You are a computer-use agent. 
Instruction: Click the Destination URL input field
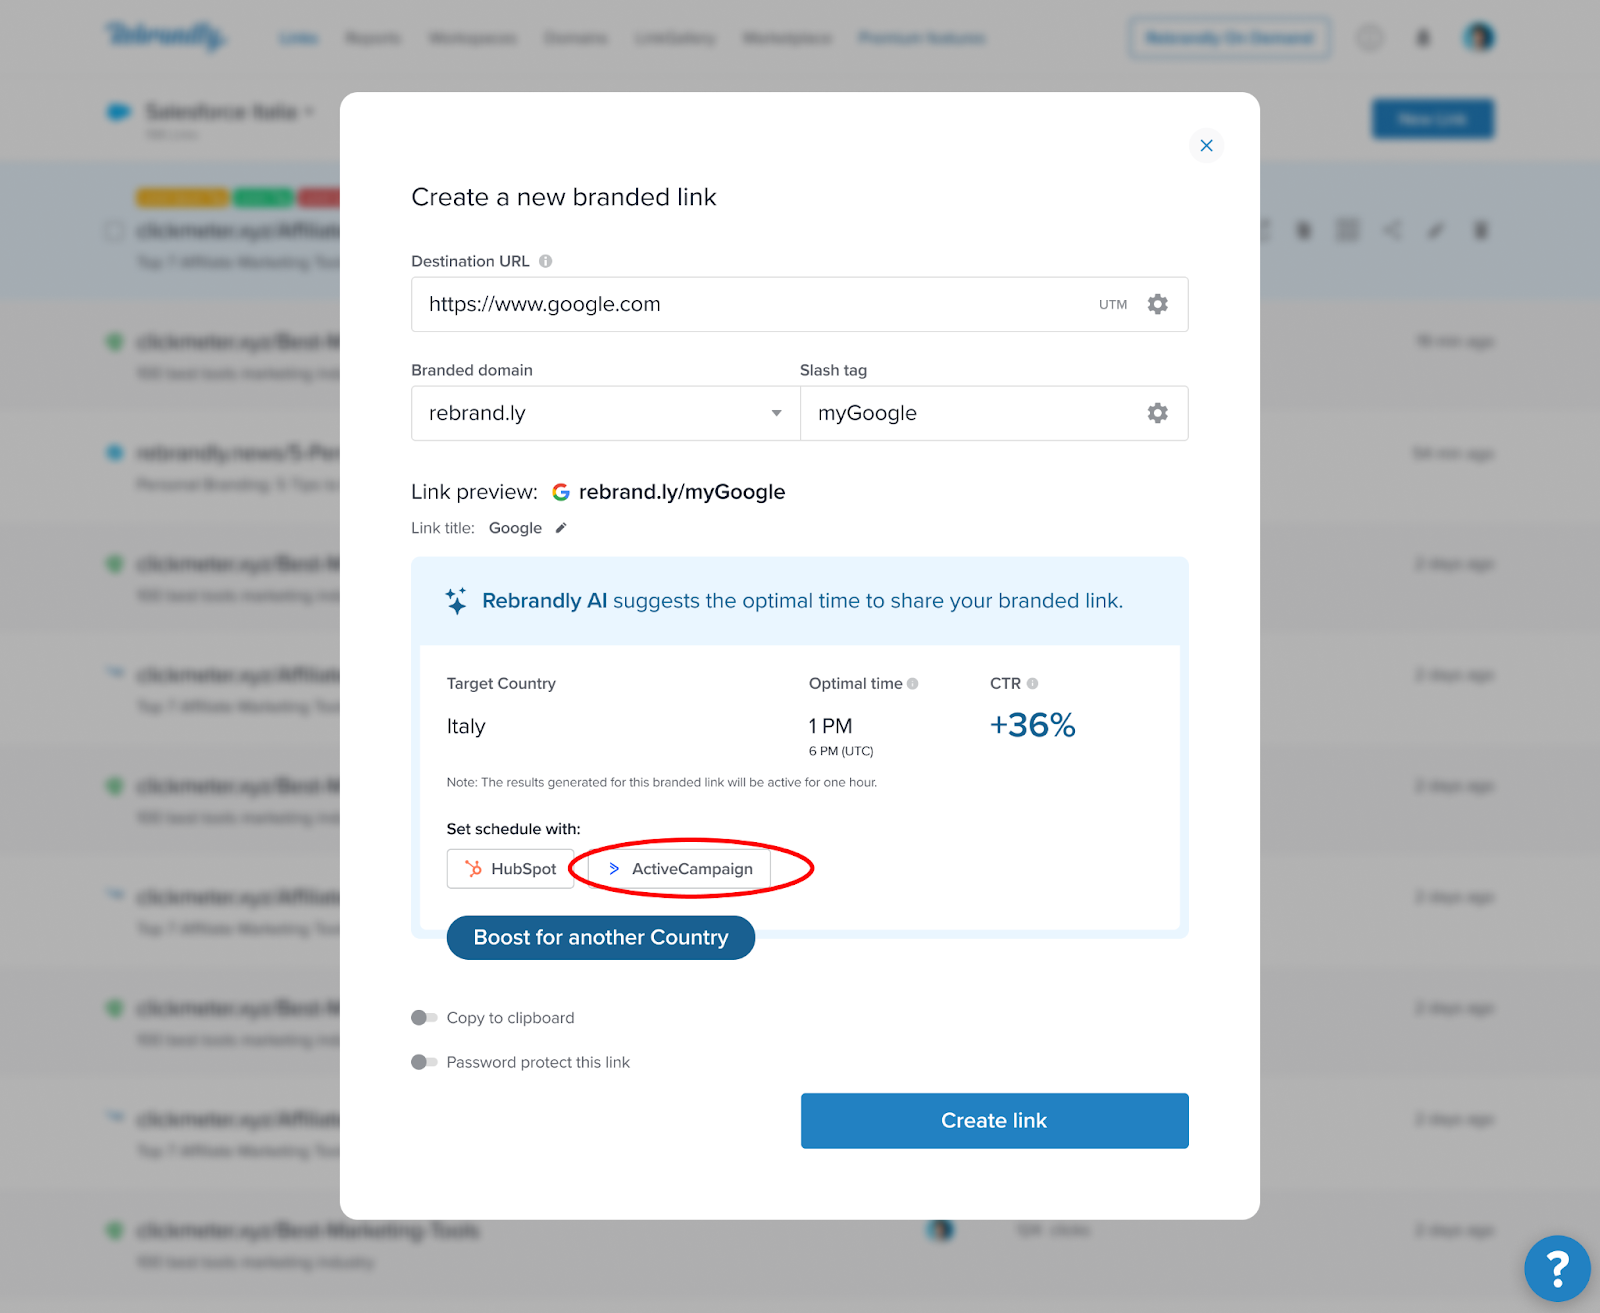coord(750,304)
